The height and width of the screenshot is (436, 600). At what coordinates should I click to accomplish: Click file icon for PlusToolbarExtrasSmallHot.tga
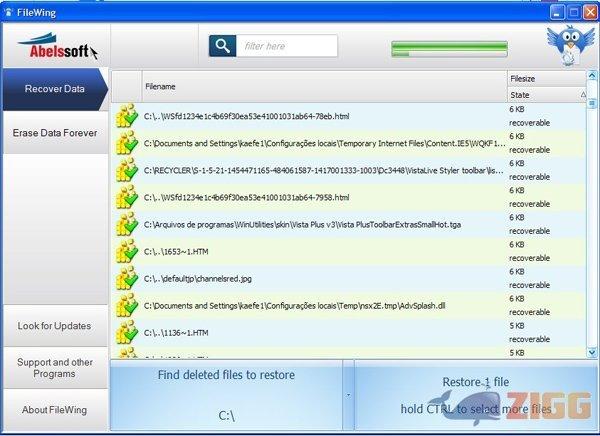pyautogui.click(x=126, y=224)
